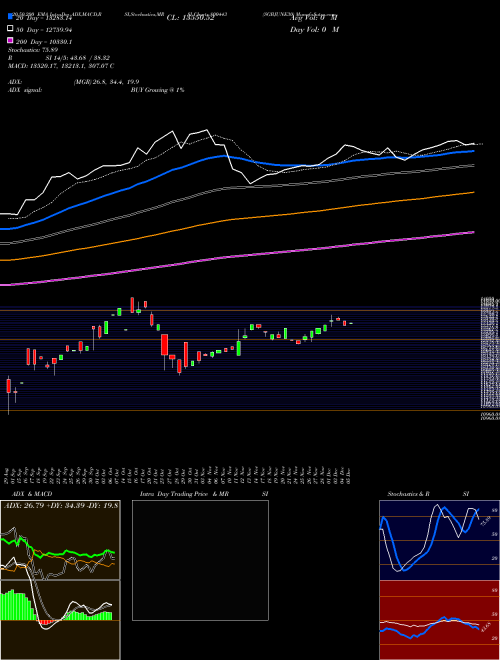Click the 'Day Vol: 0 M' label
Screen dimensions: 500x660
[x=314, y=29]
